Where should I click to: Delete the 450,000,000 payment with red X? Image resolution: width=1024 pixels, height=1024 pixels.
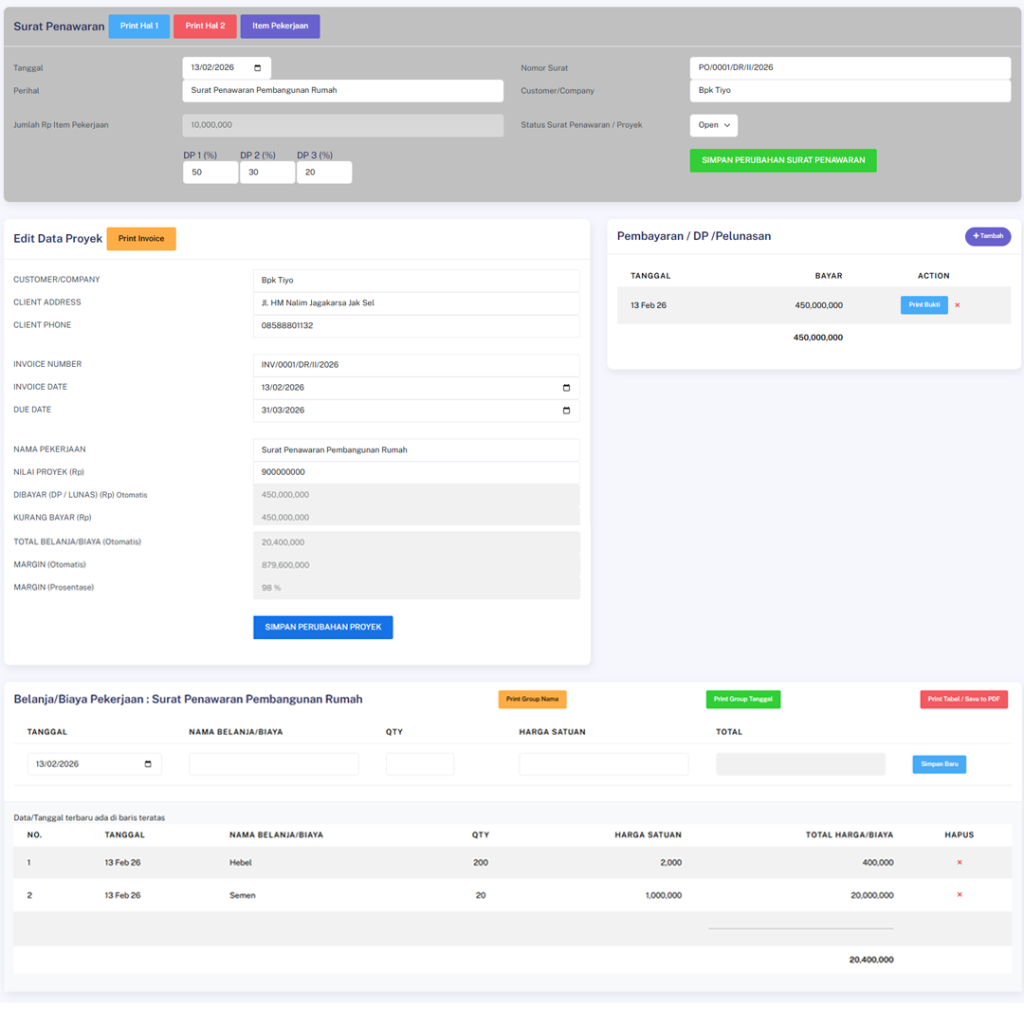tap(957, 305)
